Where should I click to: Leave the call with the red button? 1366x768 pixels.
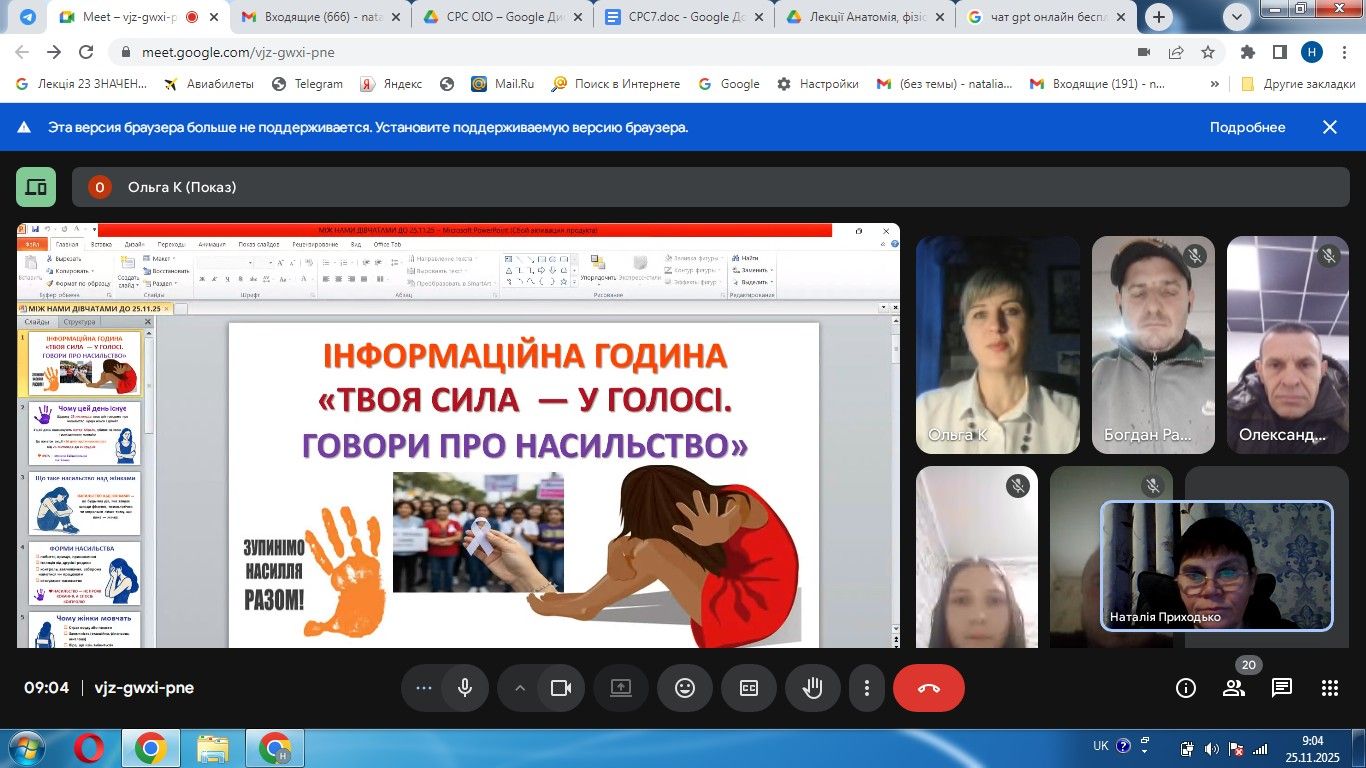coord(928,688)
